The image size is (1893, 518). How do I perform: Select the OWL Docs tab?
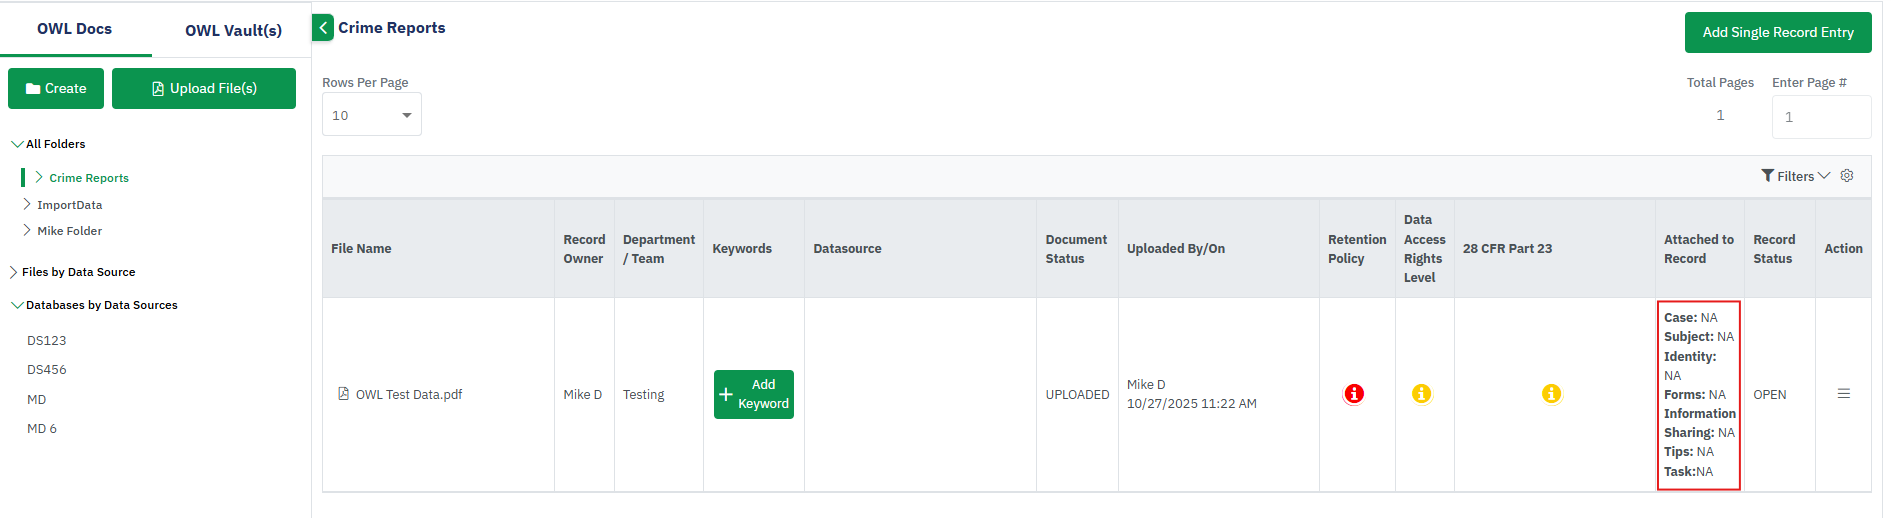coord(75,29)
